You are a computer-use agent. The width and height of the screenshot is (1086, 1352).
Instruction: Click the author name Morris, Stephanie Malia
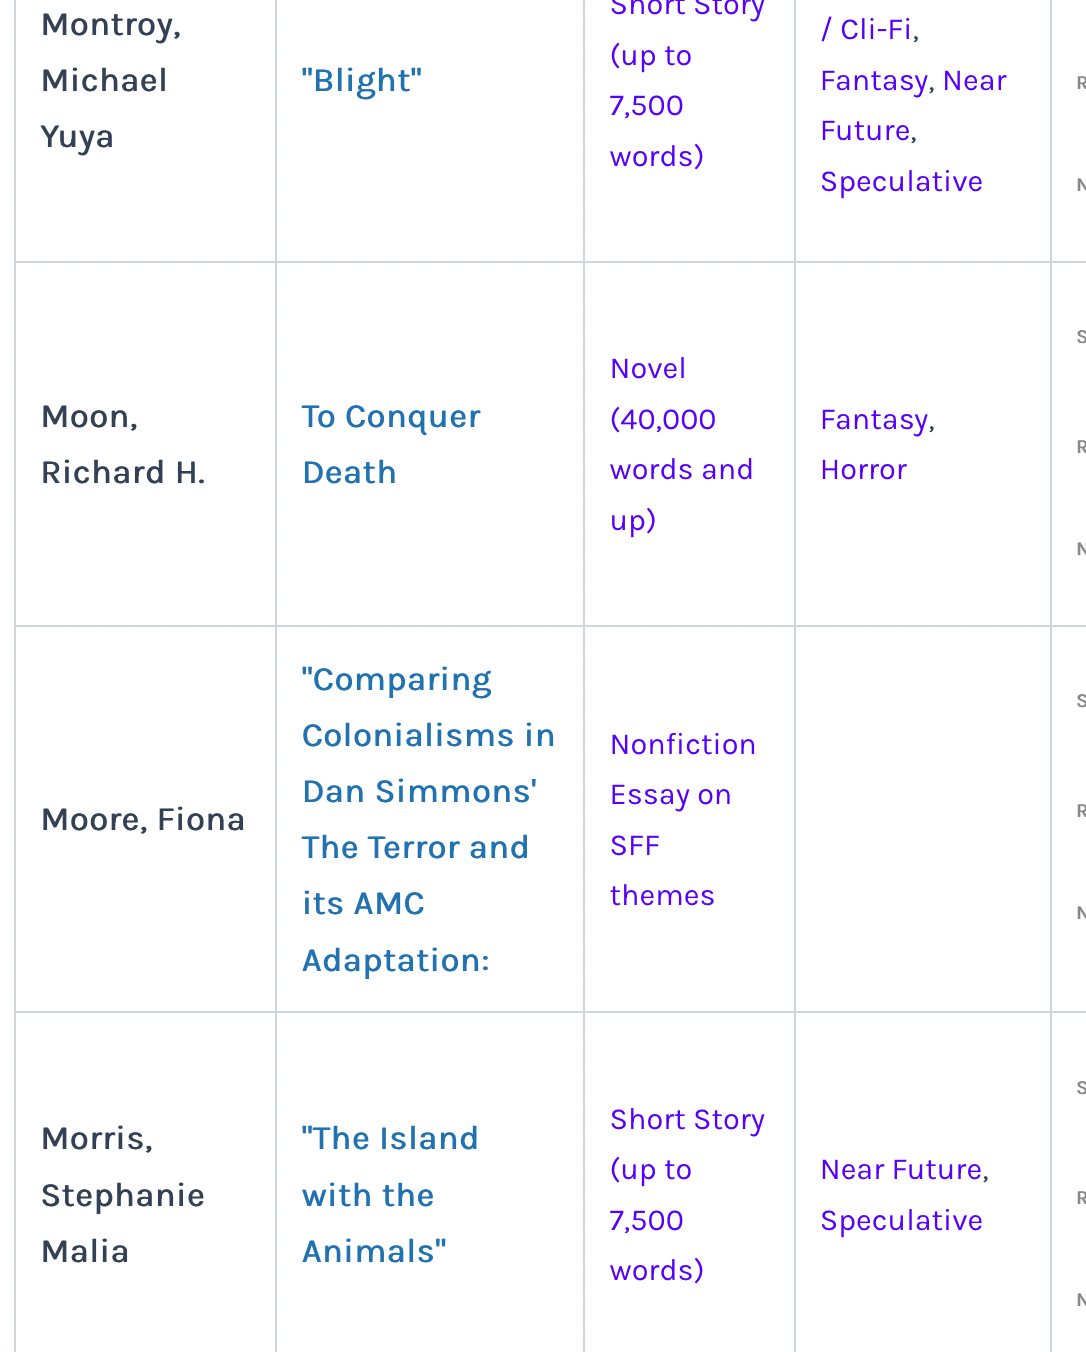[x=122, y=1194]
